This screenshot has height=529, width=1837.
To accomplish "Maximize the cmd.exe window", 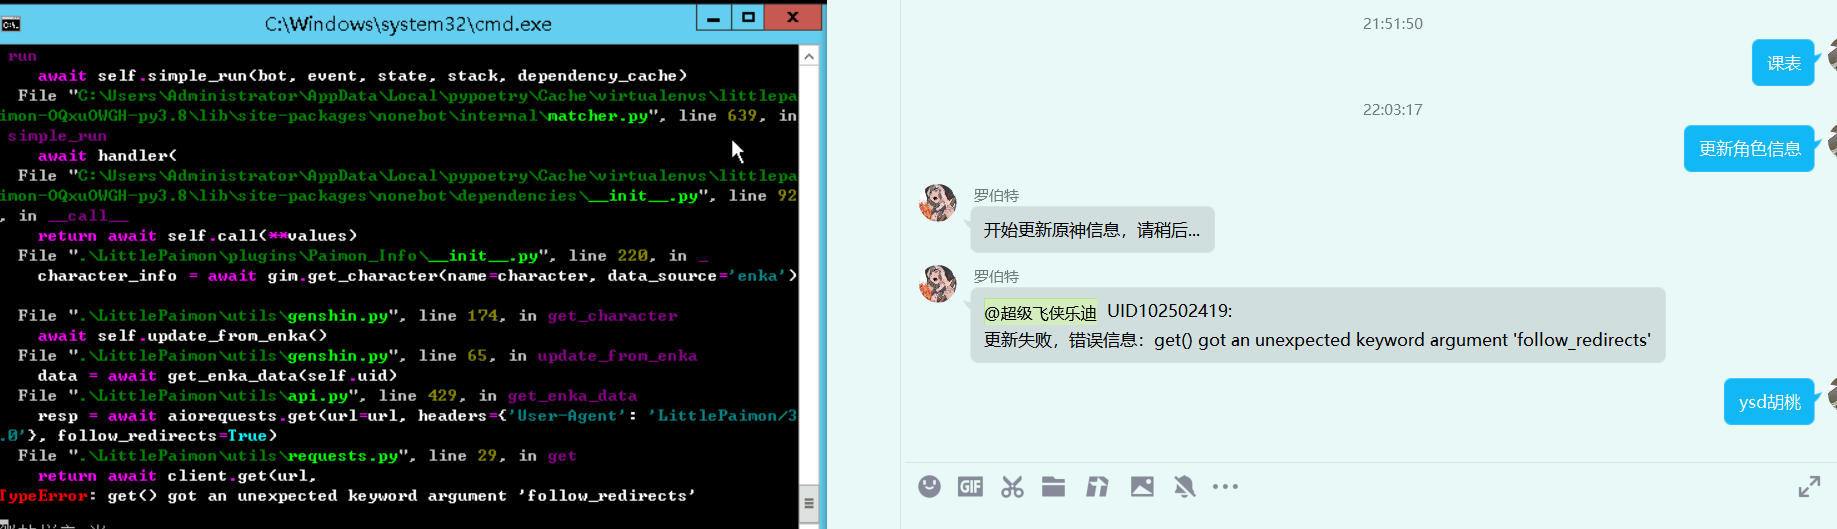I will 748,18.
